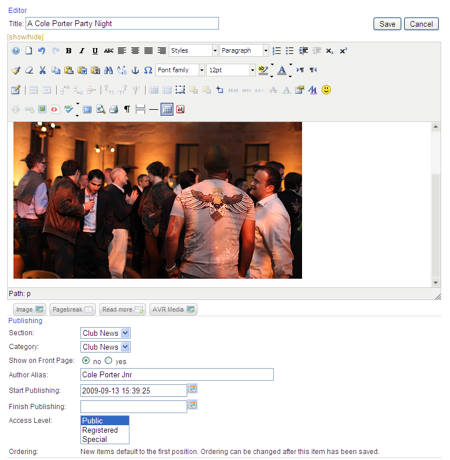
Task: Open the 12pt font size dropdown
Action: [x=231, y=70]
